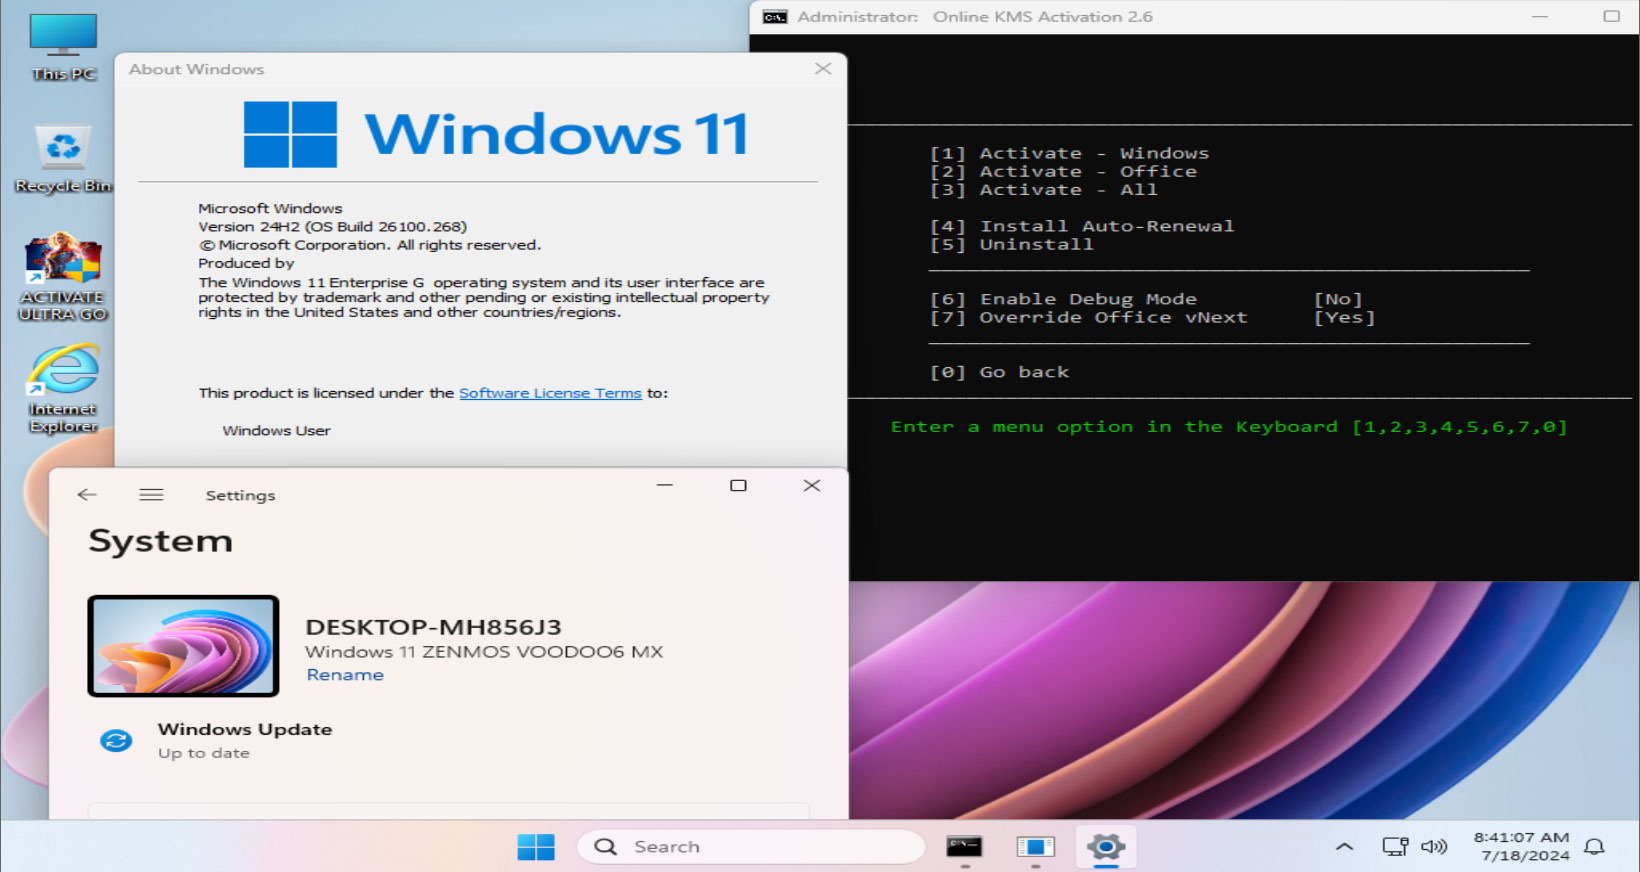Click the 'Microsoft Windows' line in About dialog
This screenshot has height=872, width=1640.
pyautogui.click(x=270, y=208)
